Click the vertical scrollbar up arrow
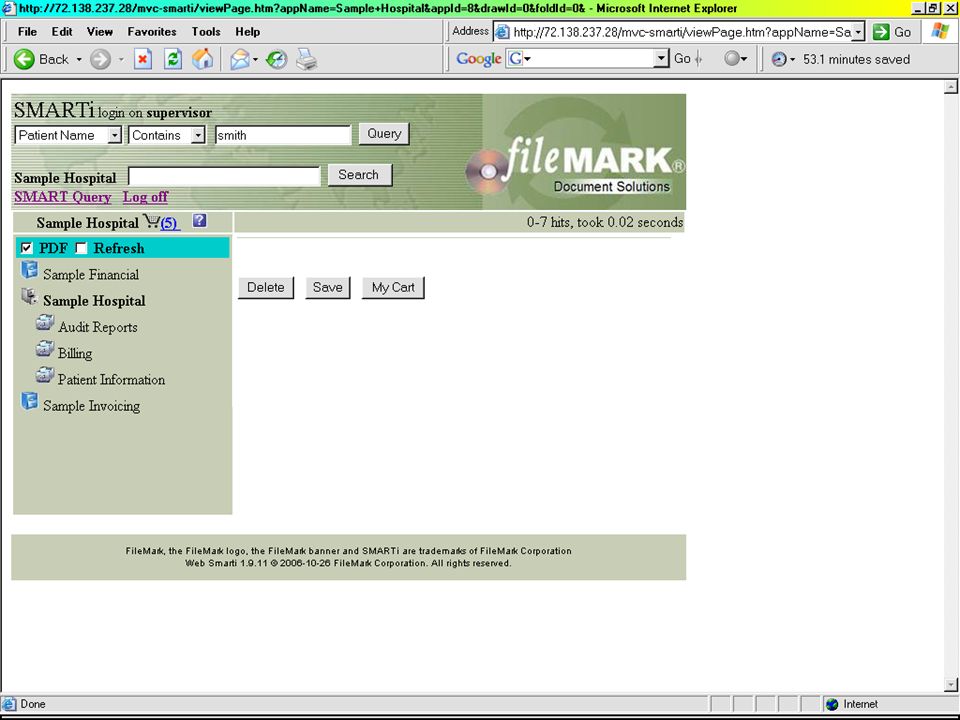960x720 pixels. tap(950, 87)
